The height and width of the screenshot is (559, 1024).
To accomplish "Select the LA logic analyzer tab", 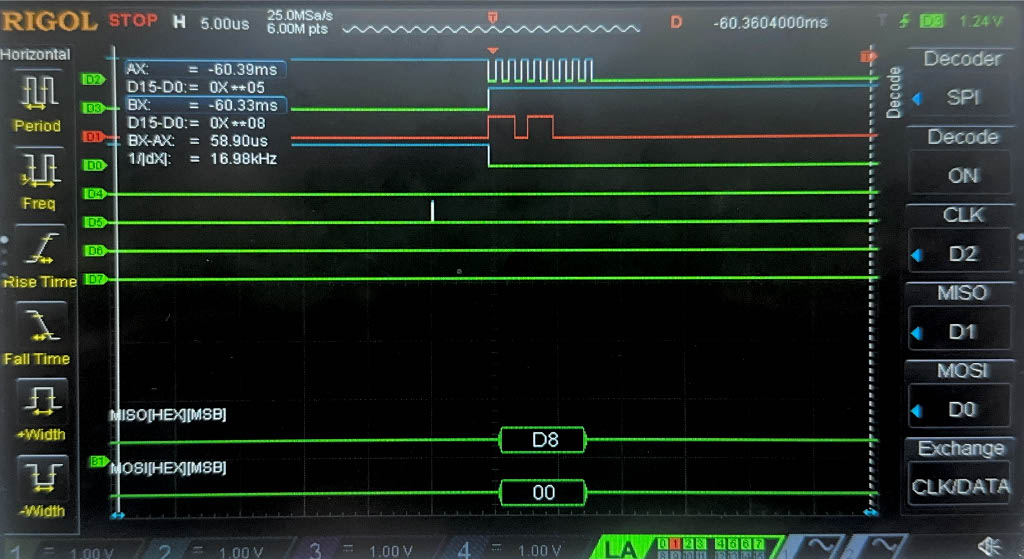I will pos(620,549).
